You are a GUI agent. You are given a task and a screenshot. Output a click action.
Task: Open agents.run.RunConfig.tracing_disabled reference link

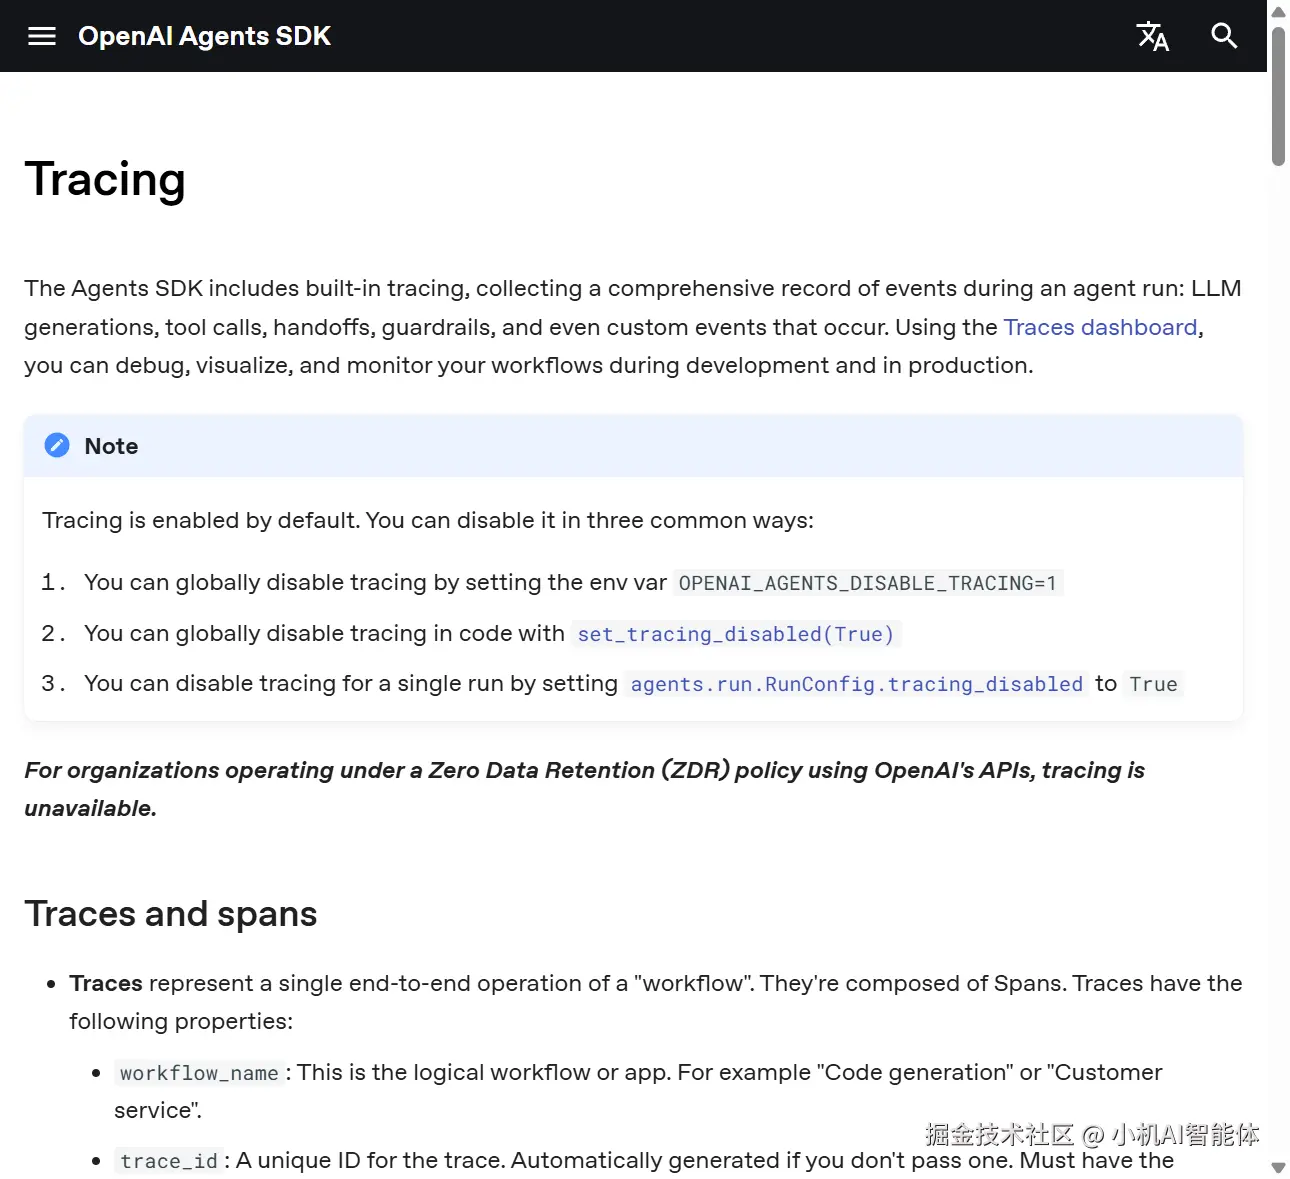(856, 684)
